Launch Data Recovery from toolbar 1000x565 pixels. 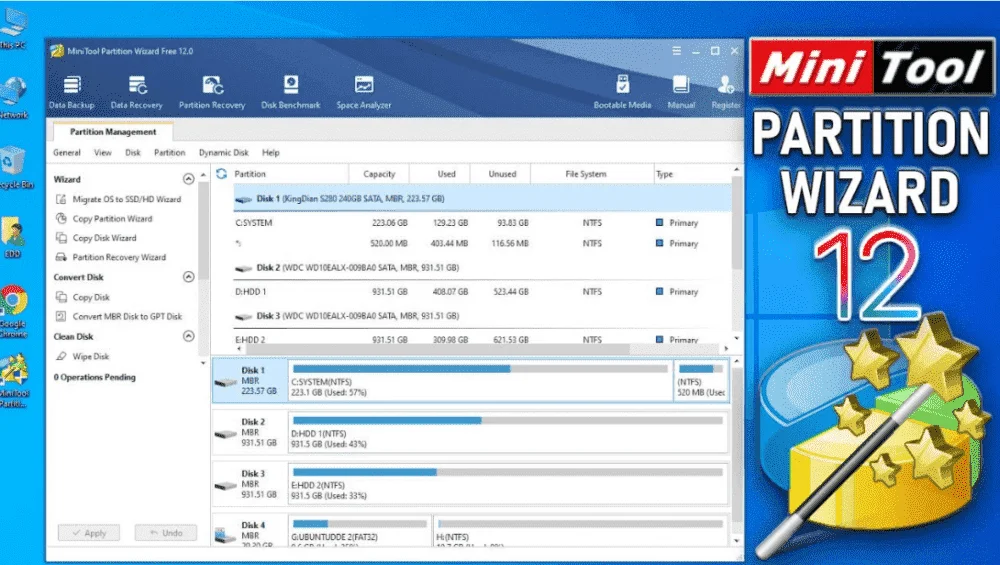(x=136, y=92)
